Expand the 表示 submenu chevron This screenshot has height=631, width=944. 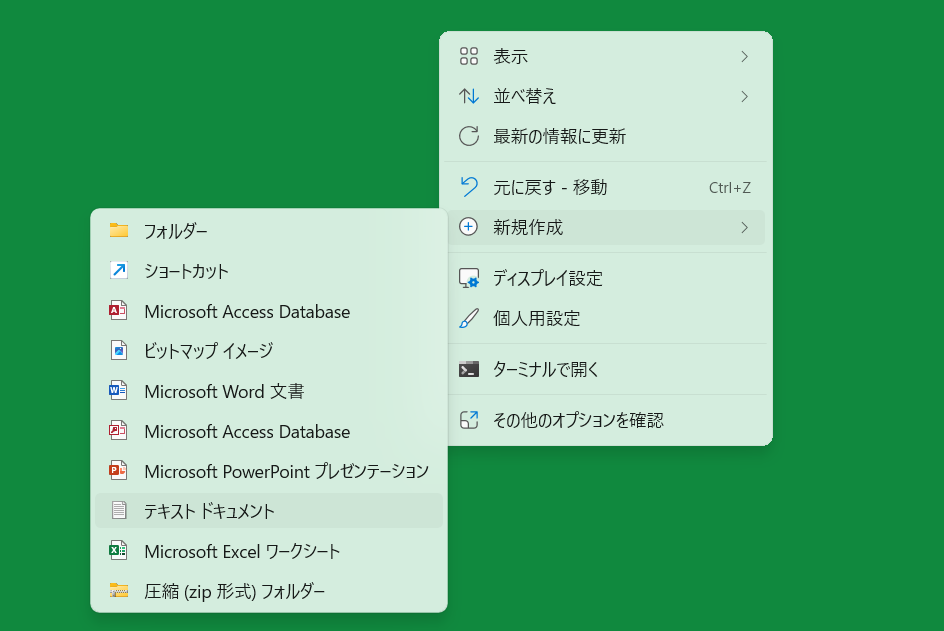(744, 57)
